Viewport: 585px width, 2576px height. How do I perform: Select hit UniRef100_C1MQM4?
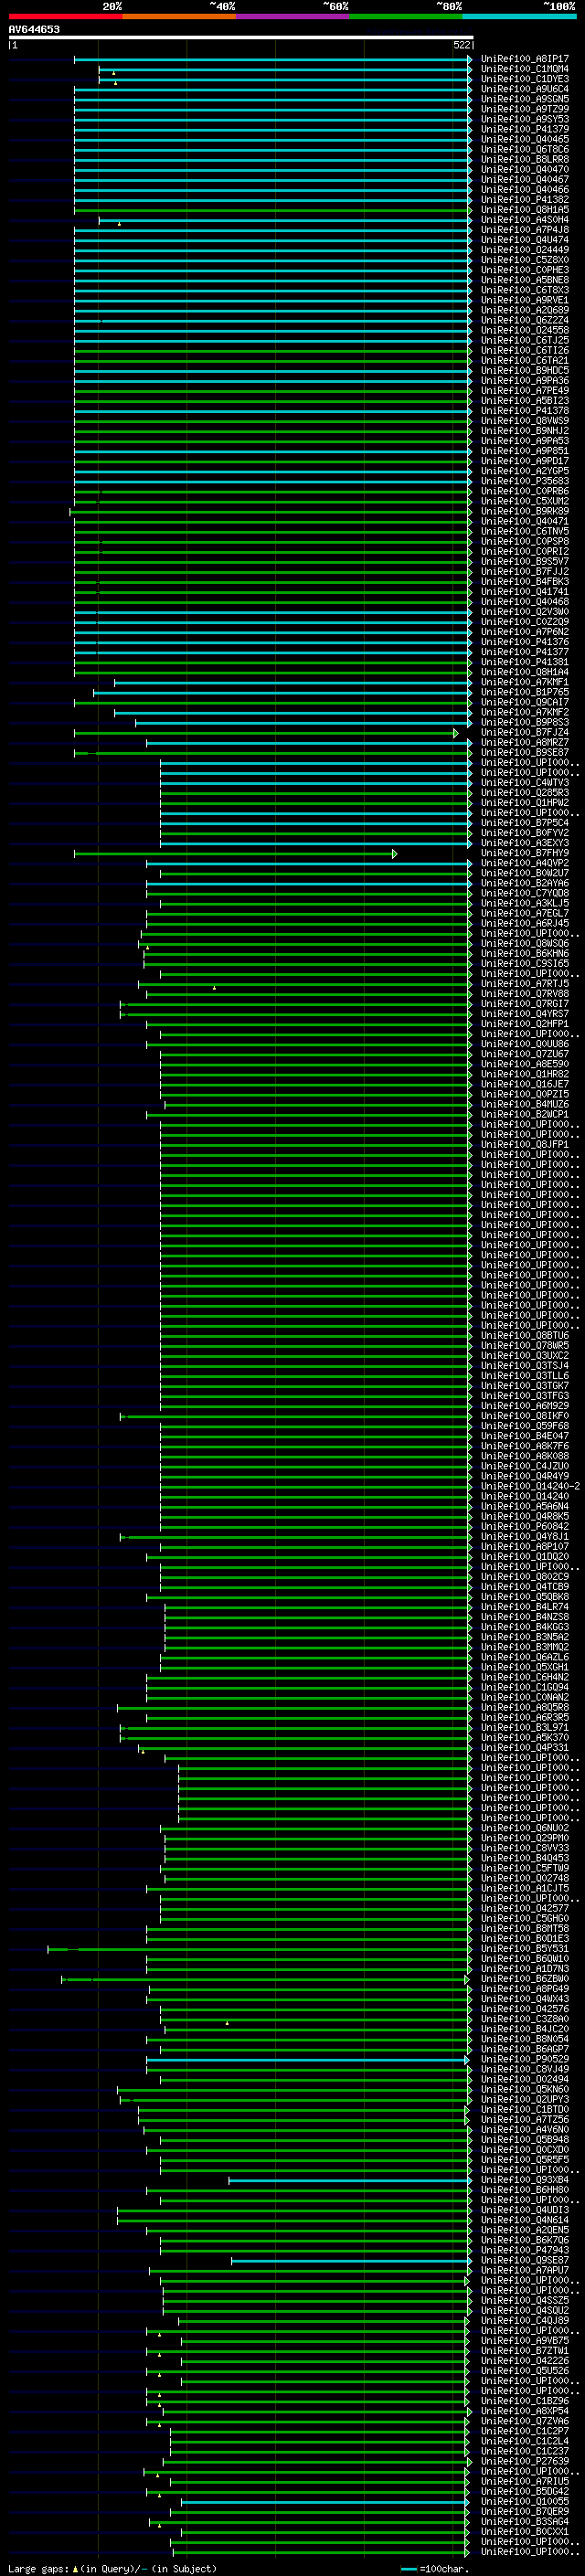point(524,69)
